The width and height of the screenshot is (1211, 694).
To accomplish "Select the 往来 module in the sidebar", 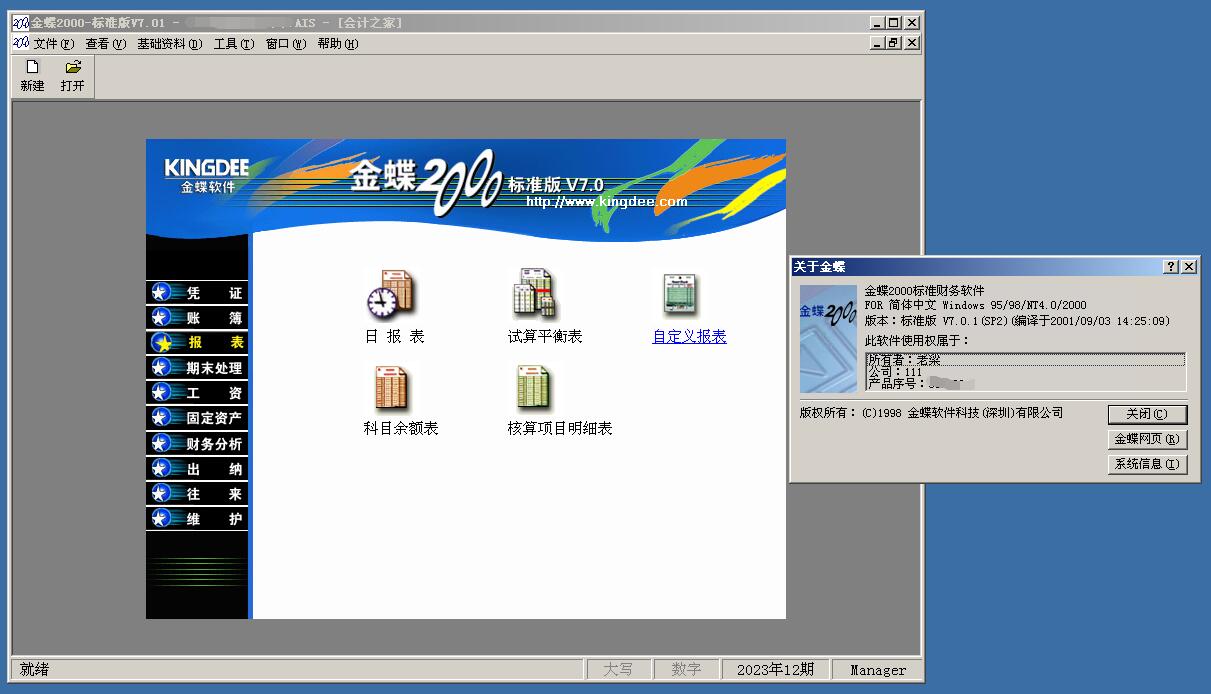I will pyautogui.click(x=197, y=494).
